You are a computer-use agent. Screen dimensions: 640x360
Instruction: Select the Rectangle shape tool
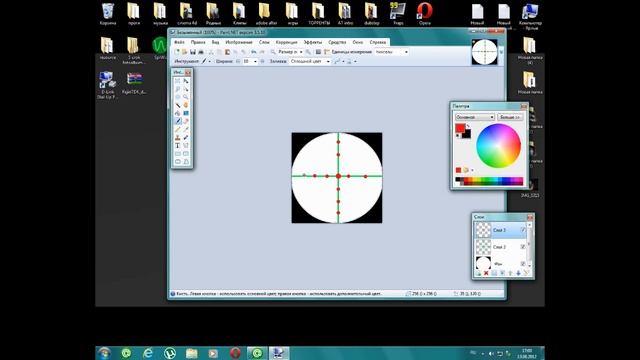pos(178,154)
